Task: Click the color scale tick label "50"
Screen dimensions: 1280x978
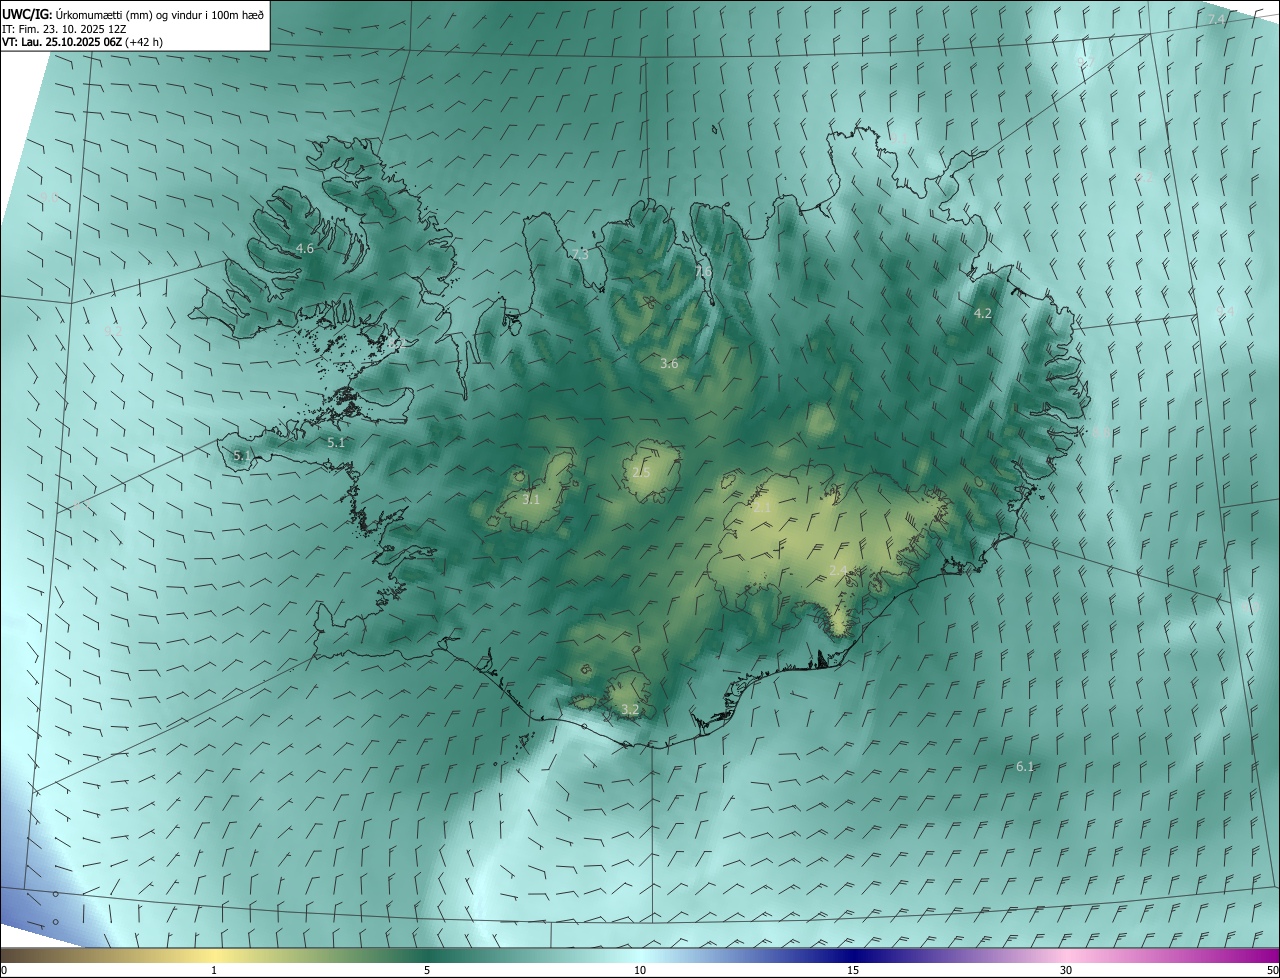Action: click(x=1272, y=971)
